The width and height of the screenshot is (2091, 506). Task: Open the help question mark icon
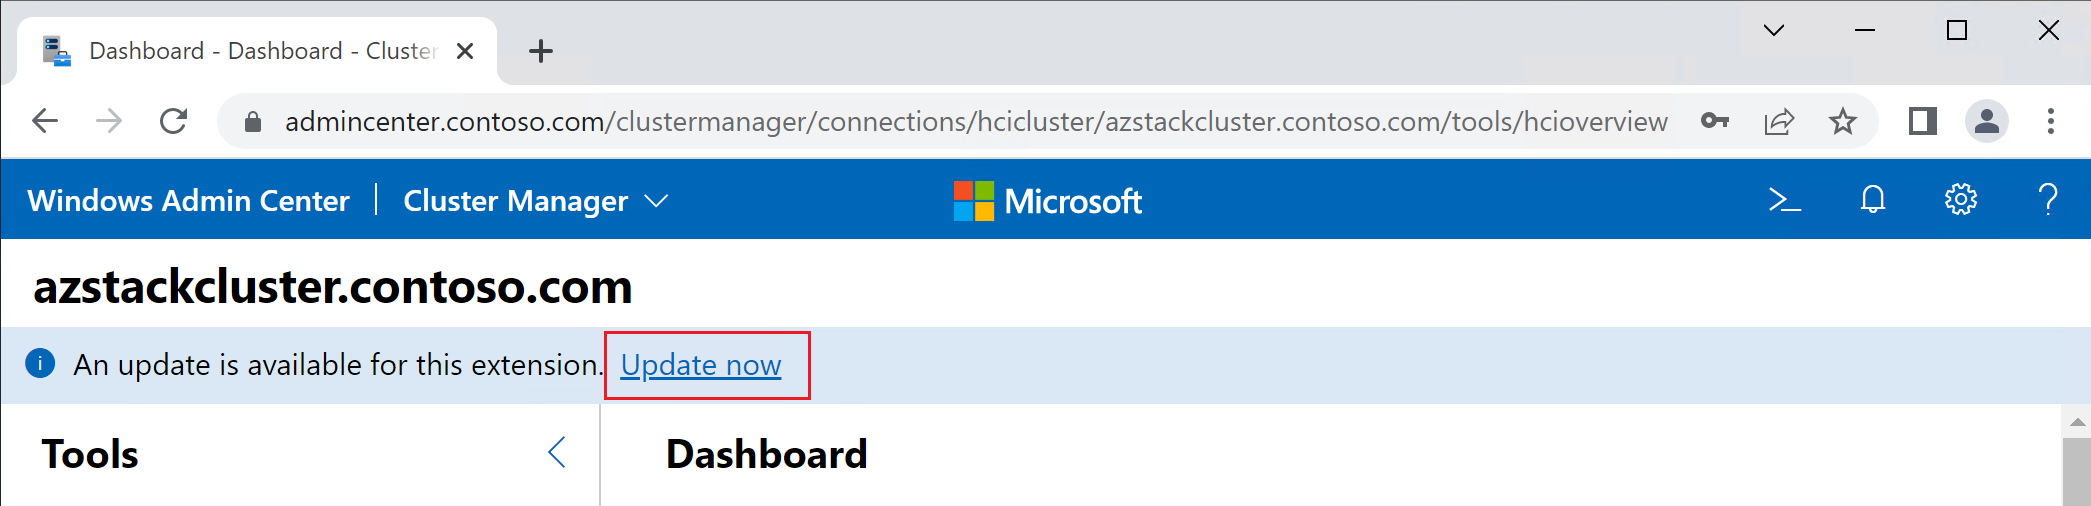2048,200
